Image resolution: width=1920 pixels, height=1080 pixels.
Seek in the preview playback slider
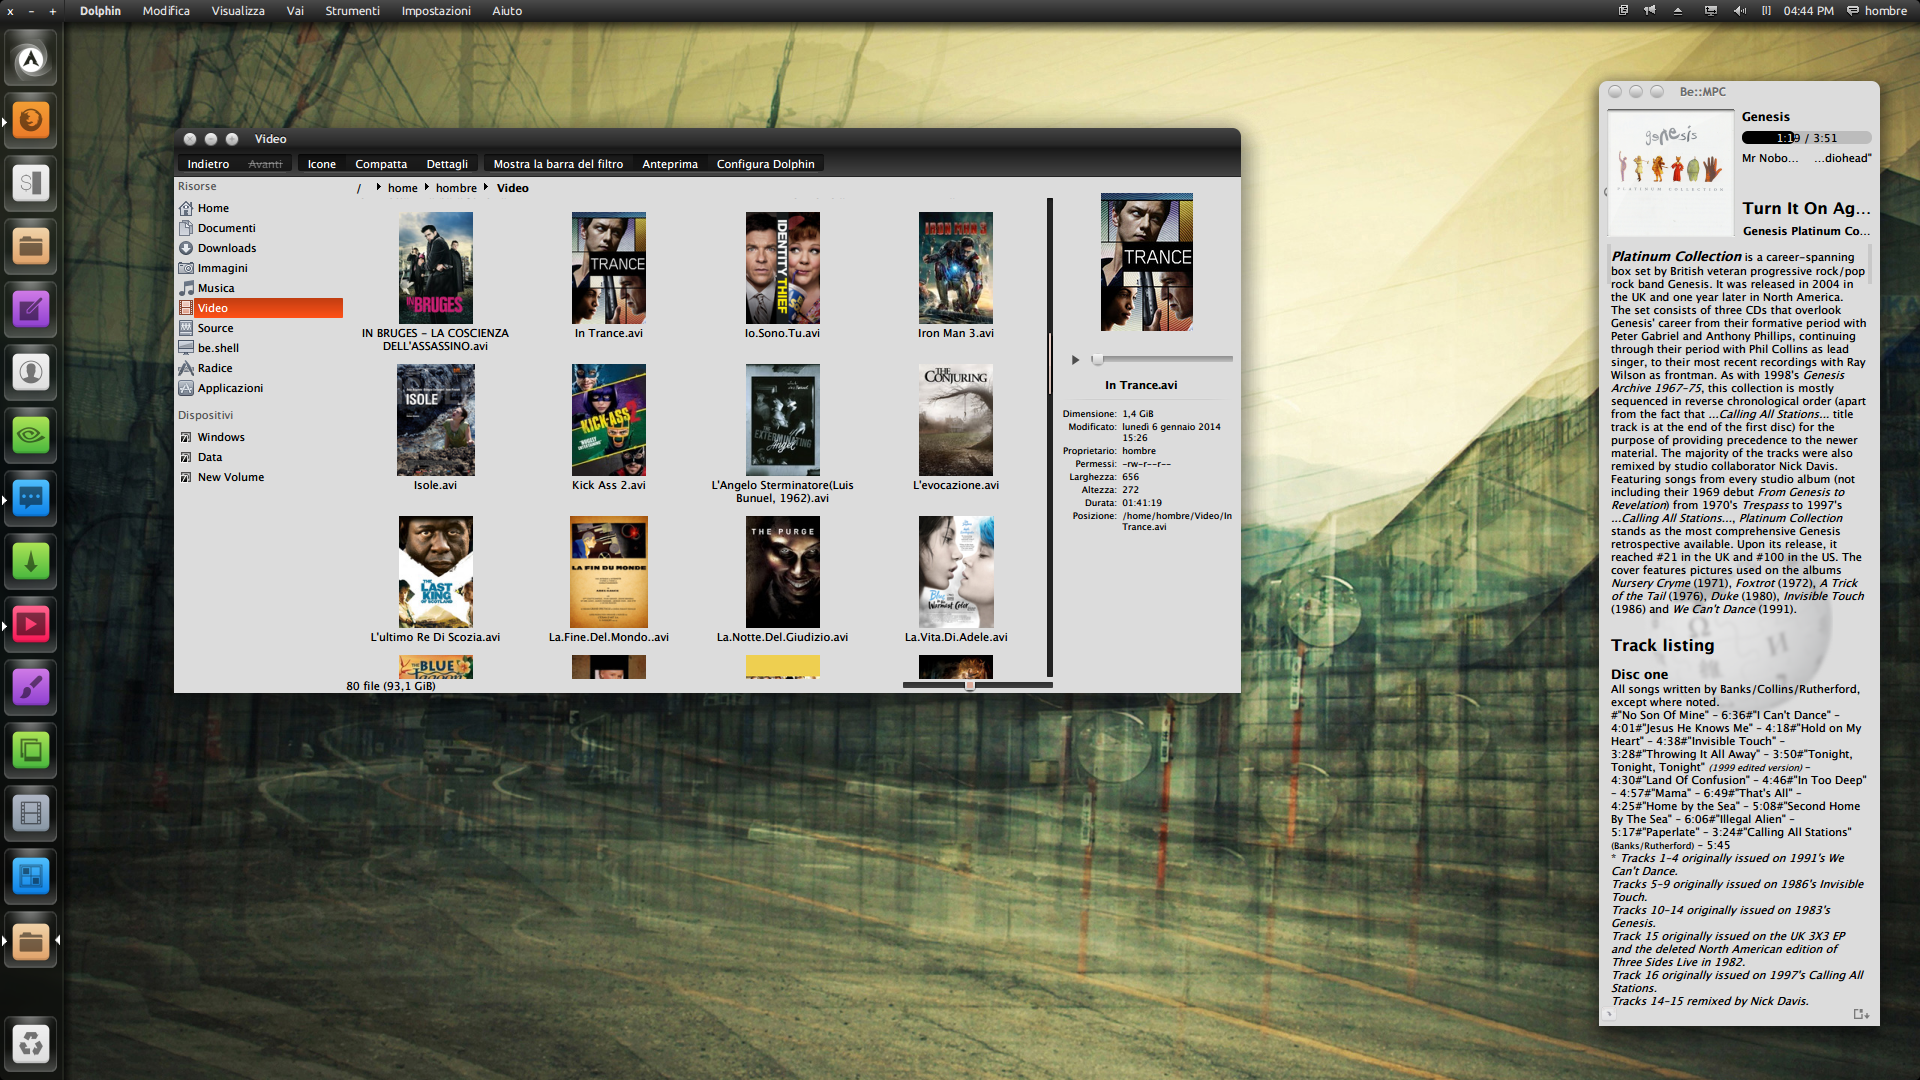pos(1162,359)
